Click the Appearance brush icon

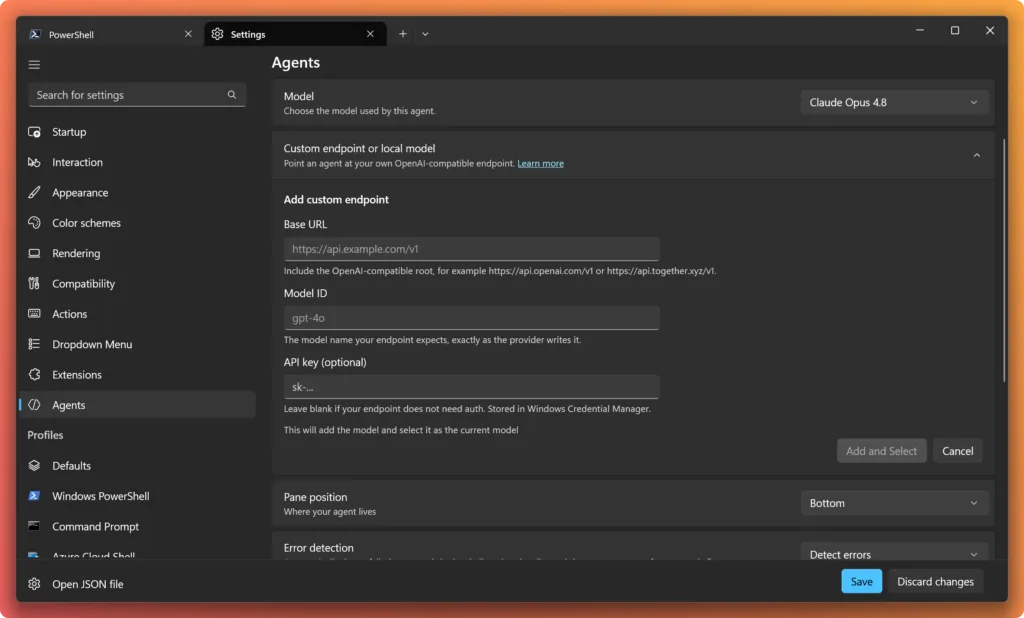[x=34, y=193]
